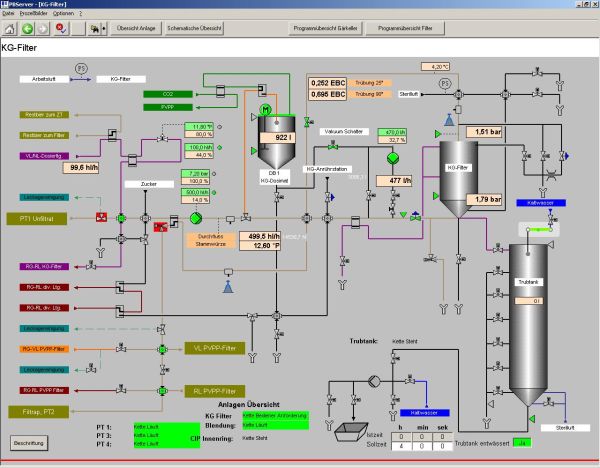This screenshot has width=600, height=468.
Task: Open the Datei menu
Action: (9, 15)
